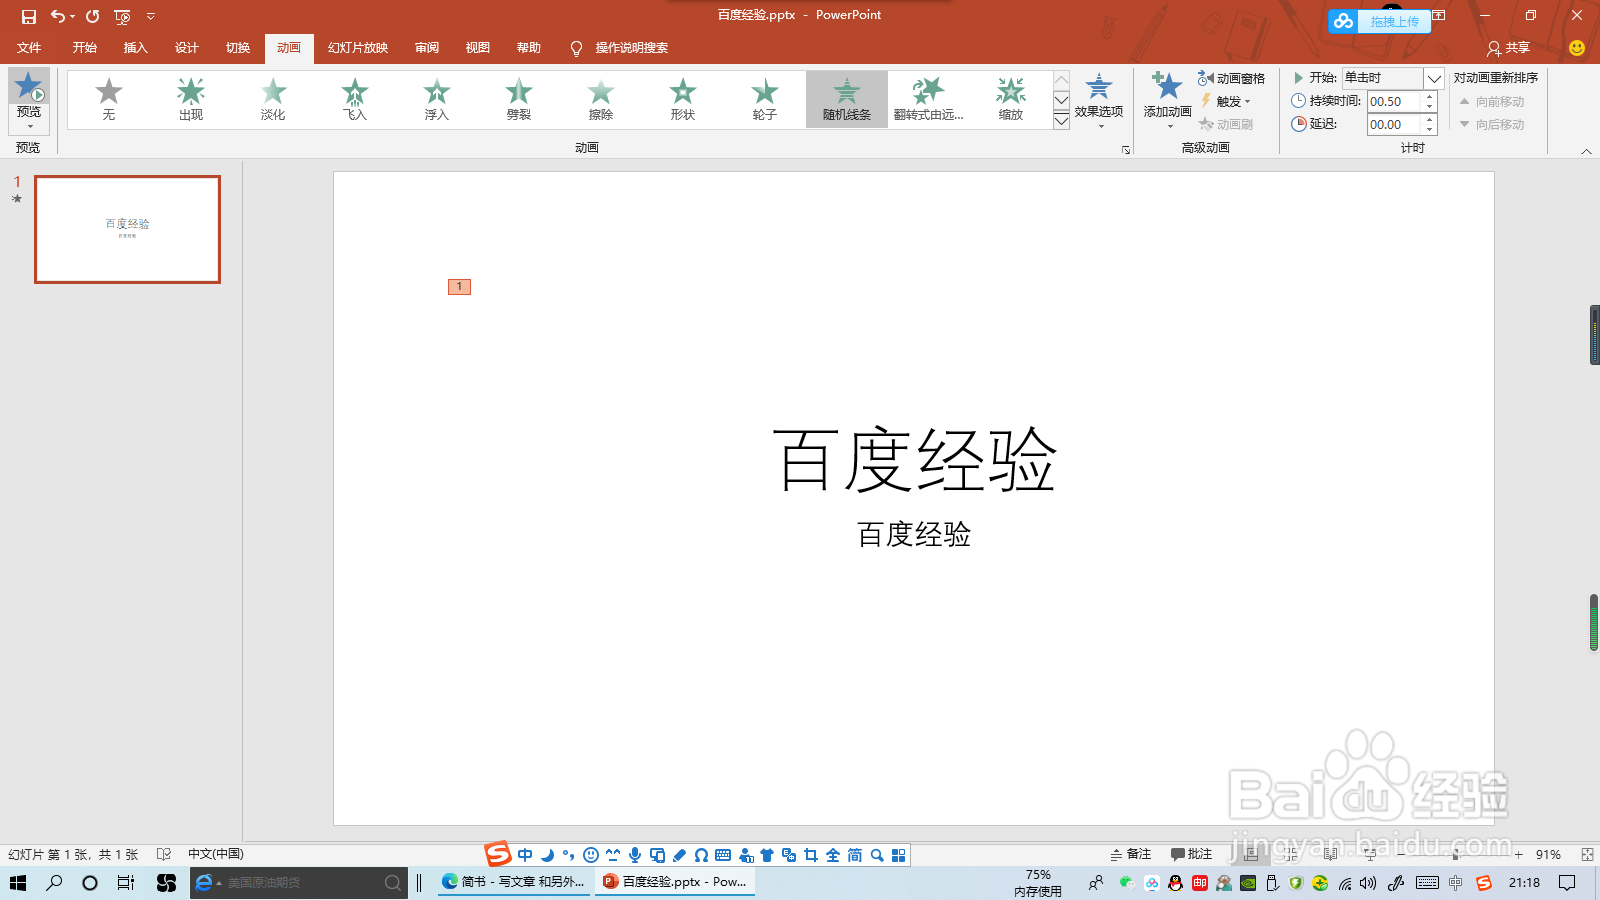Switch to the 审阅 (Review) tab
The image size is (1600, 900).
pos(427,48)
